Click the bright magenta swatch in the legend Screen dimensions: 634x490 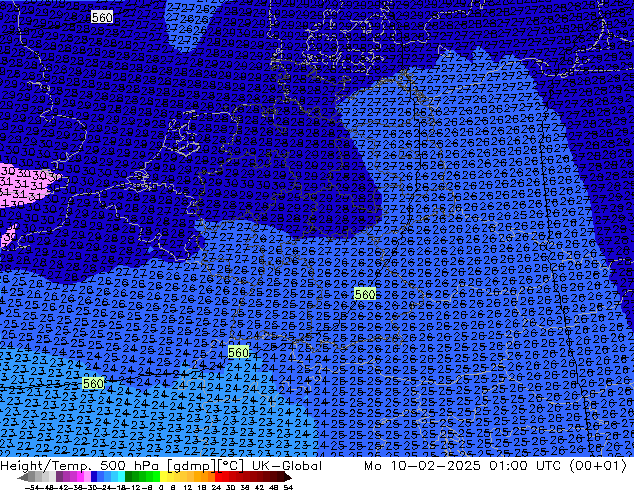point(80,478)
